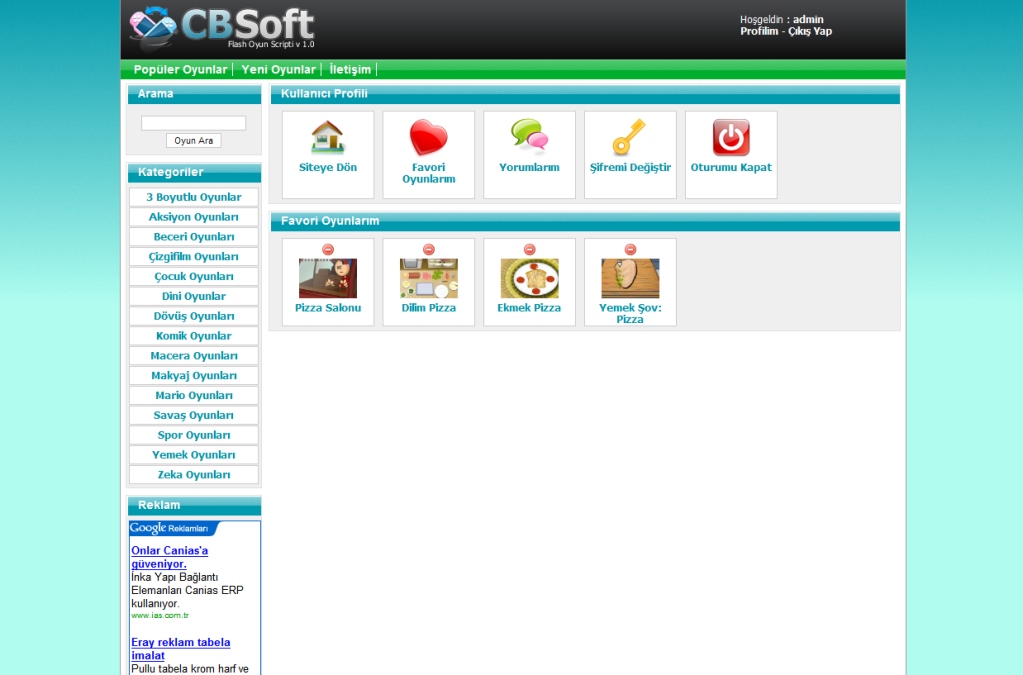This screenshot has height=675, width=1023.
Task: Click the www.ias.com.tr ad URL
Action: point(160,616)
